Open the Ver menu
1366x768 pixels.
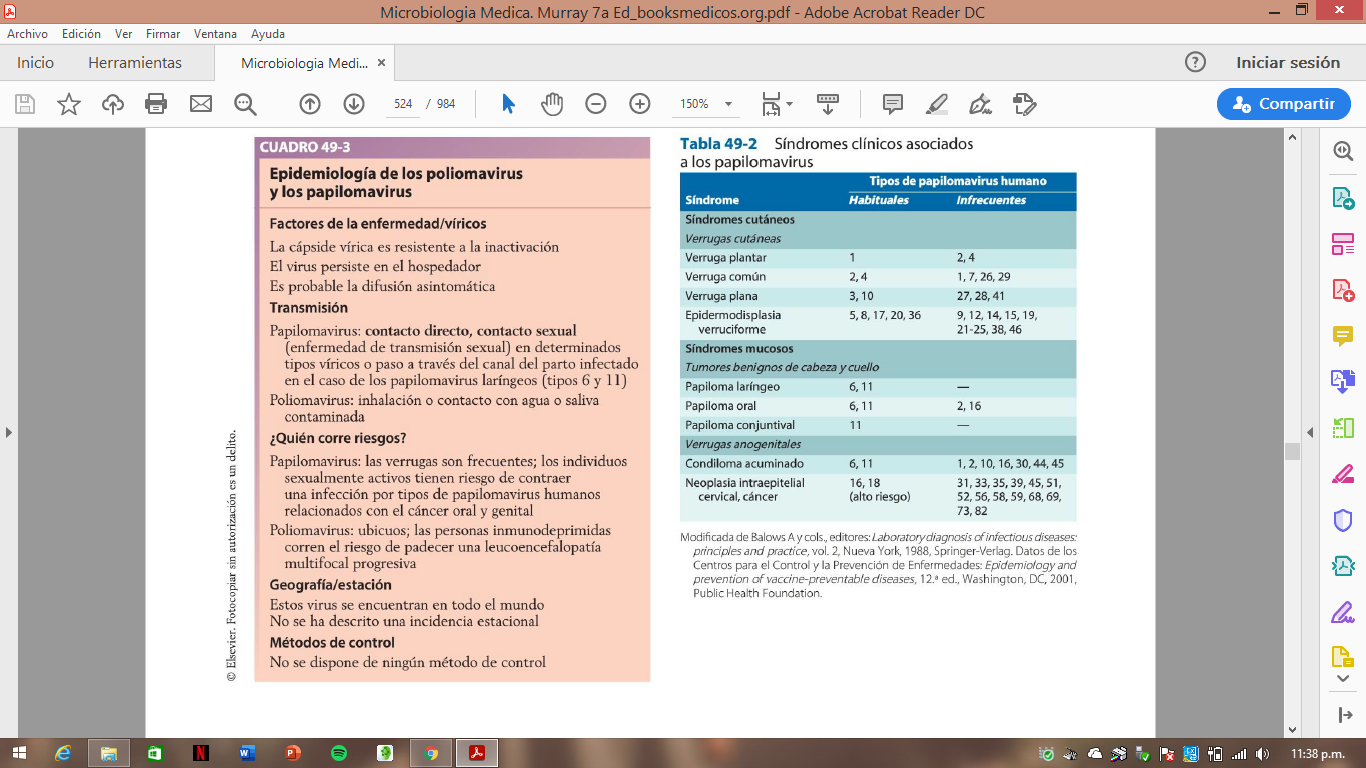coord(123,33)
